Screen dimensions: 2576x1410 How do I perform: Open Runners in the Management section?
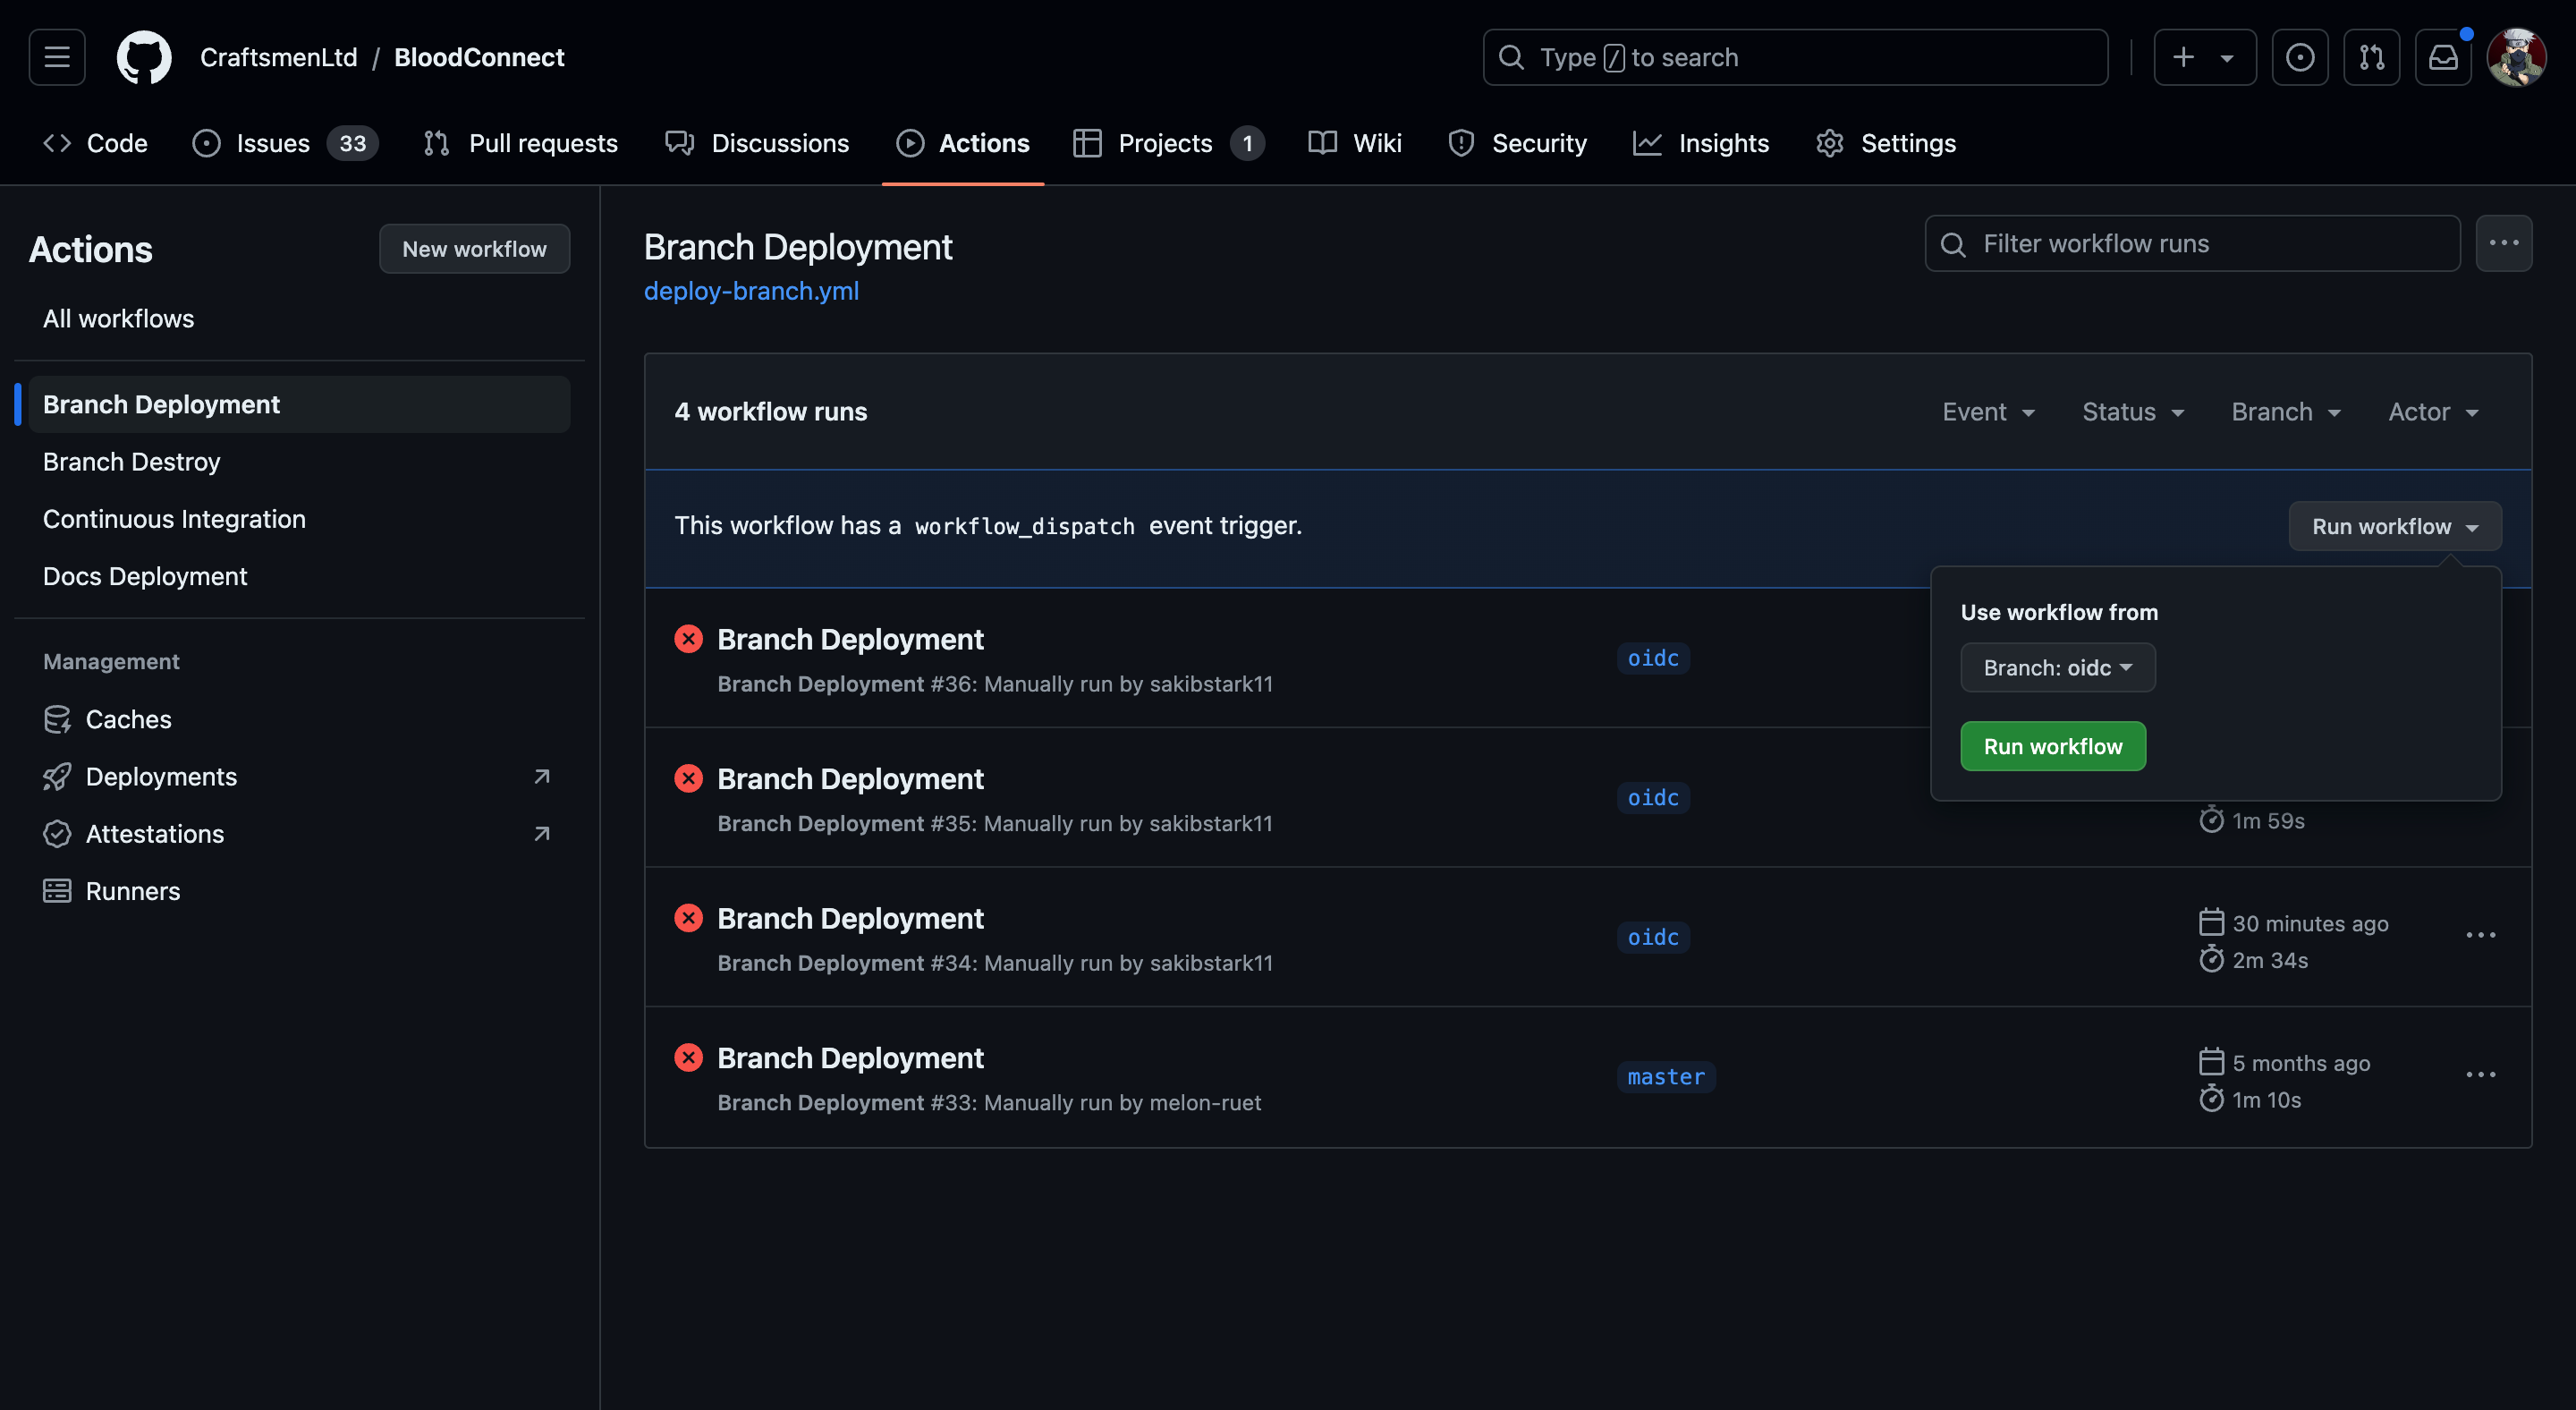(300, 891)
